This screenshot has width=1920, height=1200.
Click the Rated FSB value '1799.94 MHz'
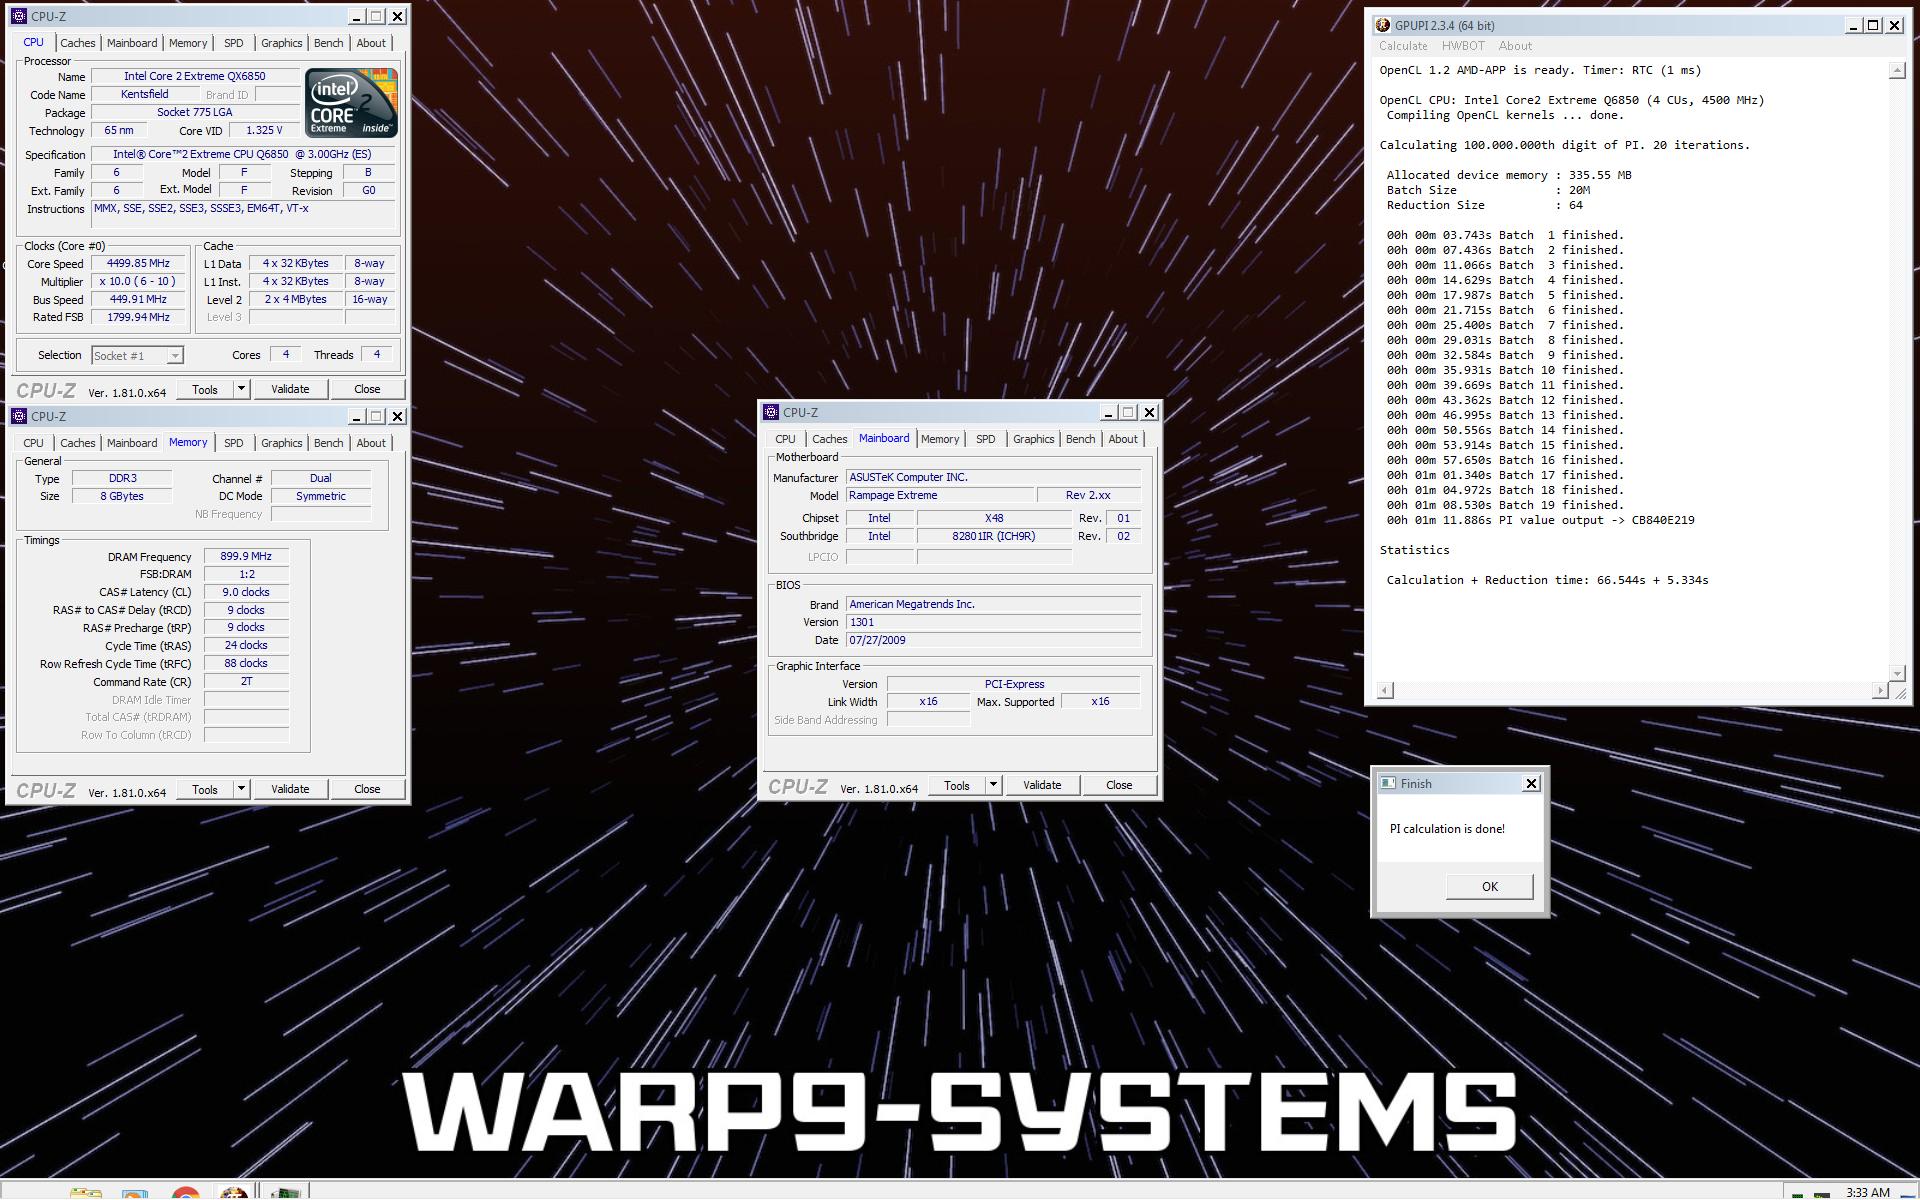138,317
